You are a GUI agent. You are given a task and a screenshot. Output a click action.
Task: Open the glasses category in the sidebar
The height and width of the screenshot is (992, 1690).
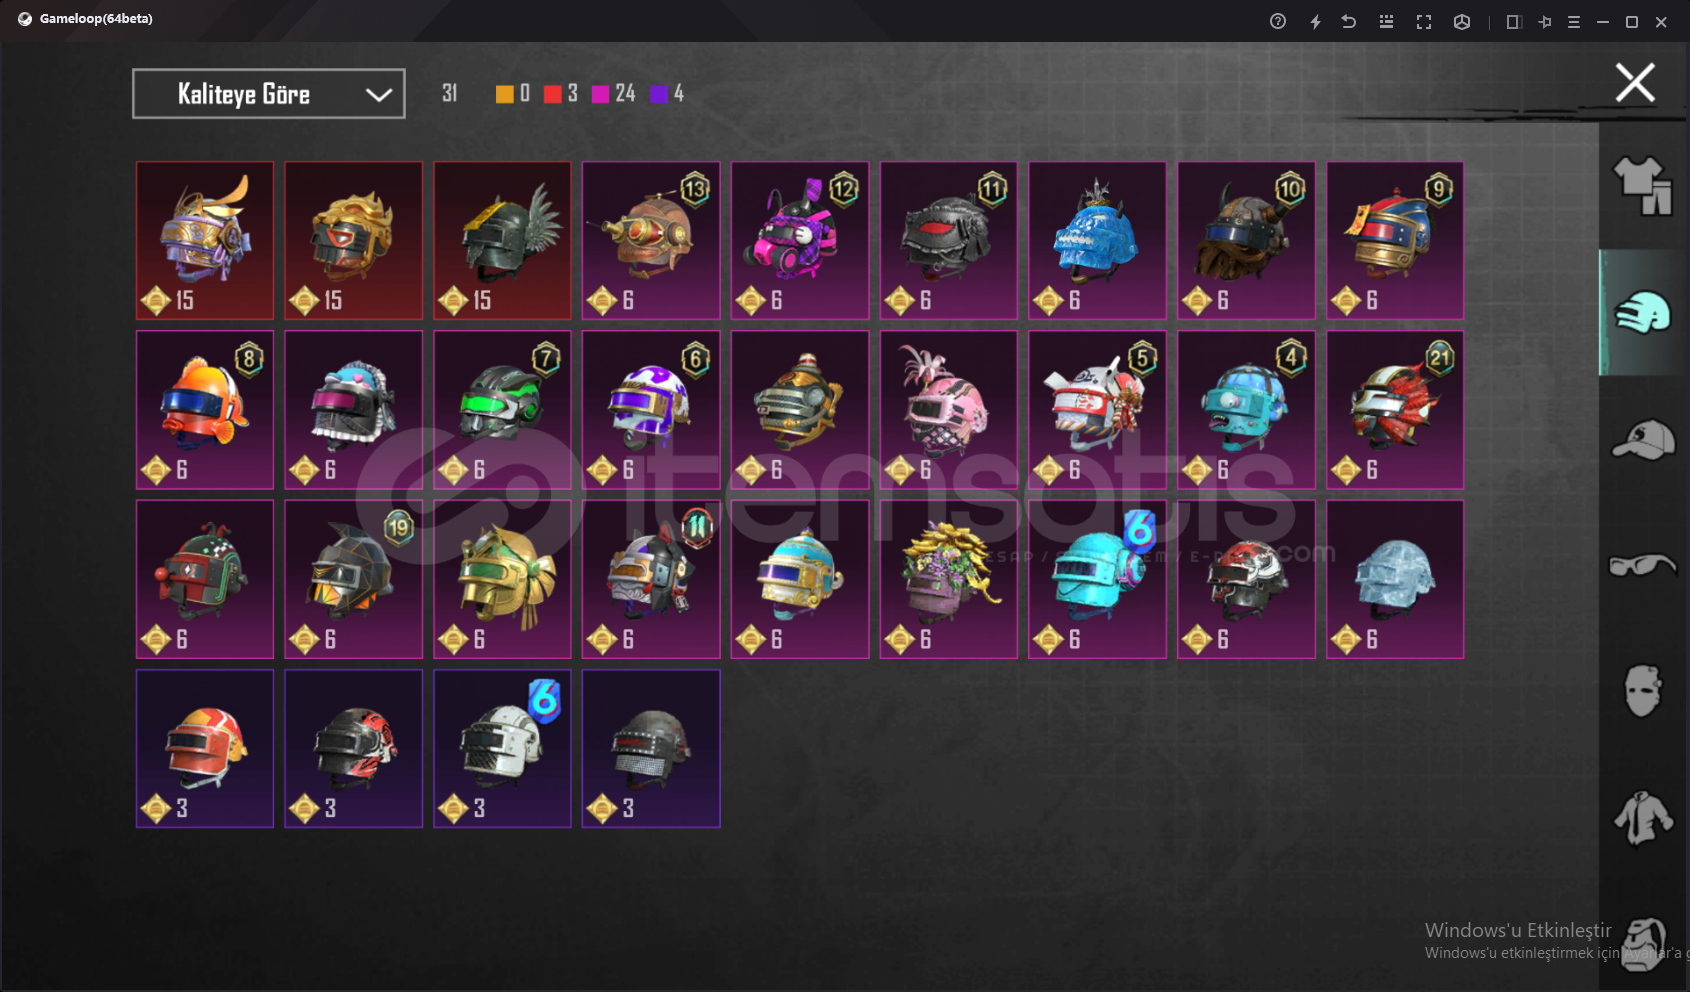pos(1642,566)
